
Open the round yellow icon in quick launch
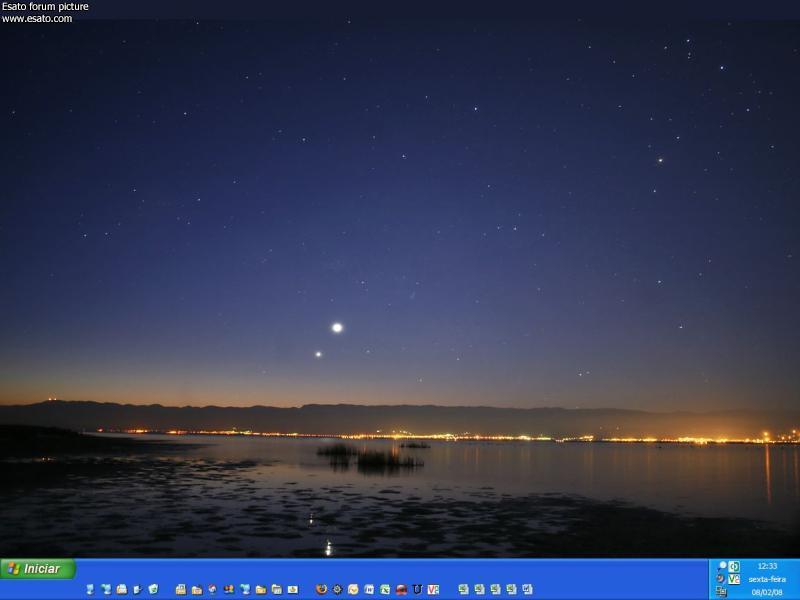tap(353, 589)
